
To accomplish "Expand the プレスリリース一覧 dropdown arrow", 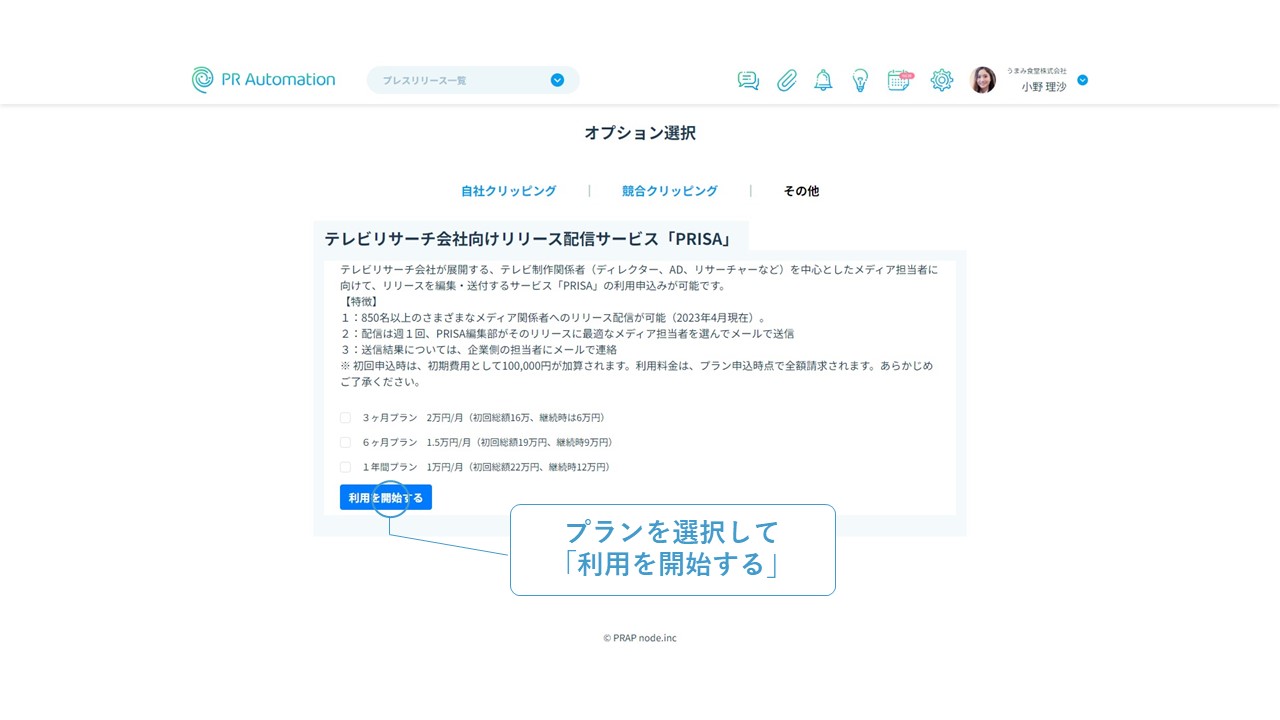I will 557,80.
